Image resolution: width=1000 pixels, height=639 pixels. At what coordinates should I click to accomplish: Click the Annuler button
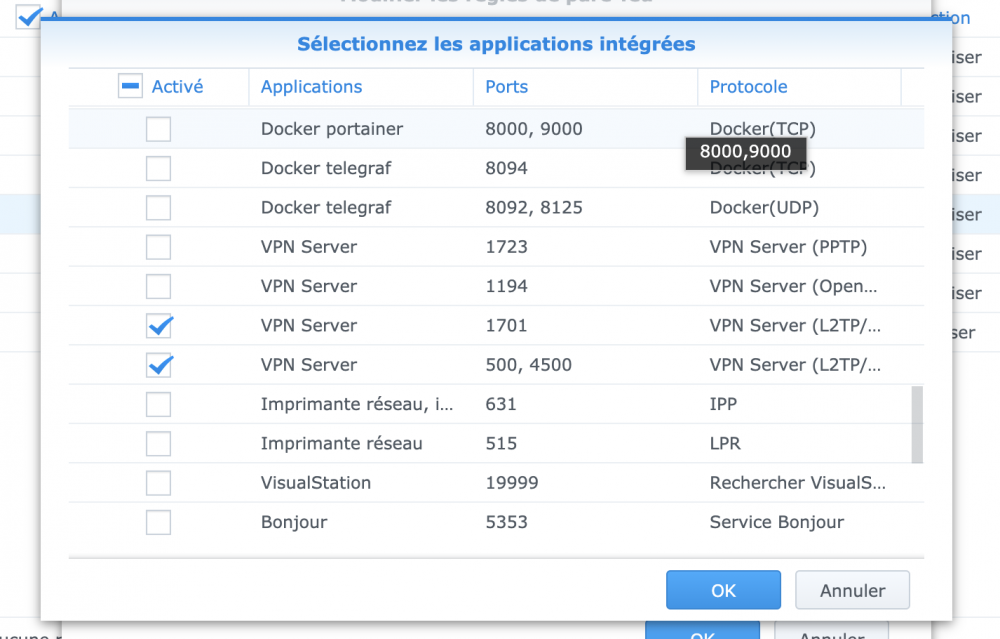(x=852, y=591)
